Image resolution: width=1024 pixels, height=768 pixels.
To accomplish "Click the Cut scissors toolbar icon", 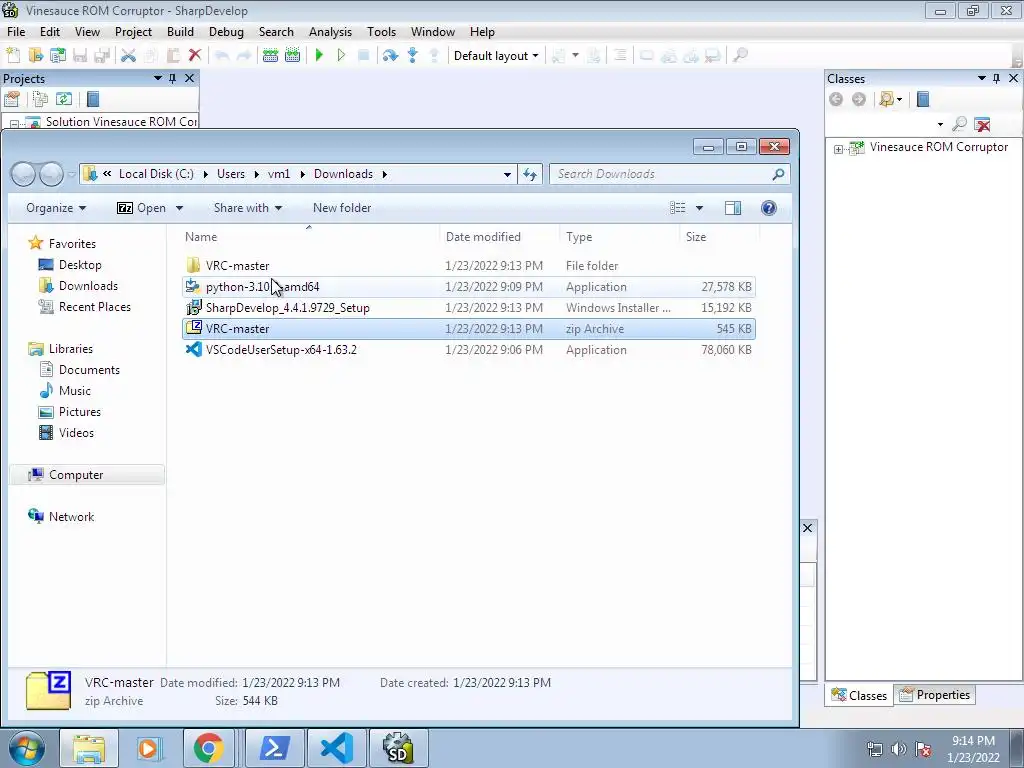I will point(129,56).
